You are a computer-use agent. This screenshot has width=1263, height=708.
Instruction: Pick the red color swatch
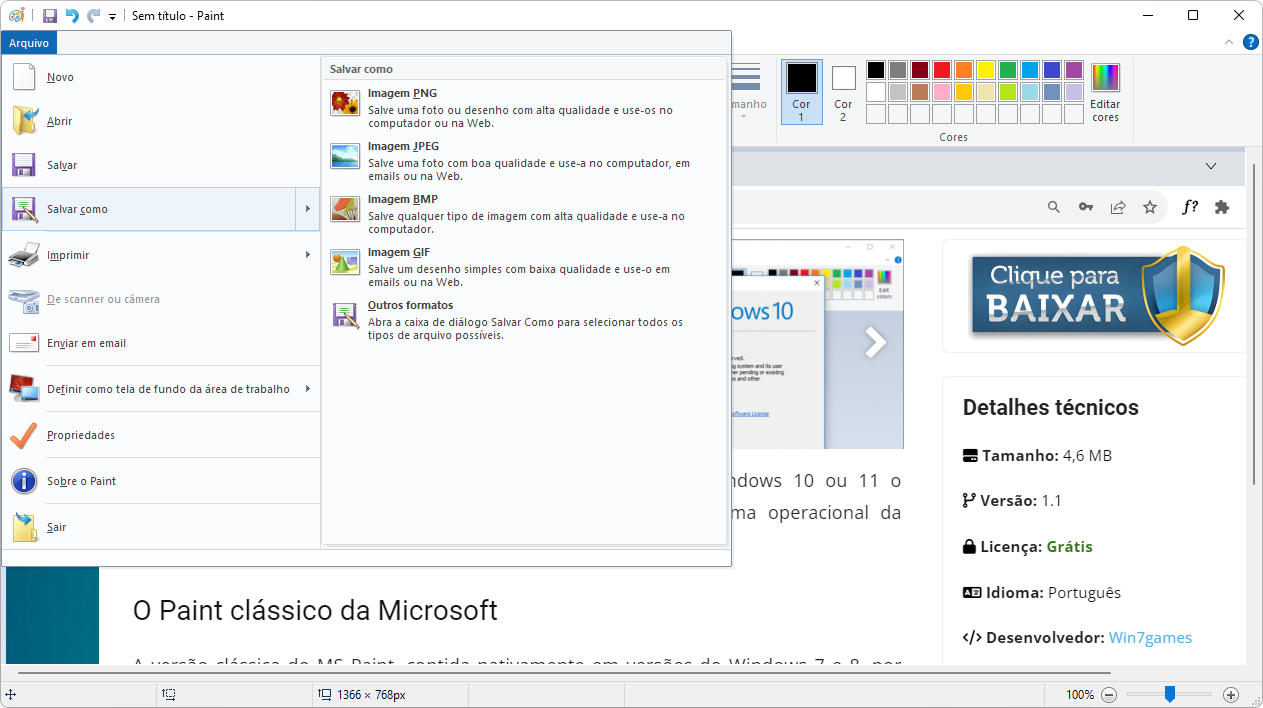(x=942, y=70)
